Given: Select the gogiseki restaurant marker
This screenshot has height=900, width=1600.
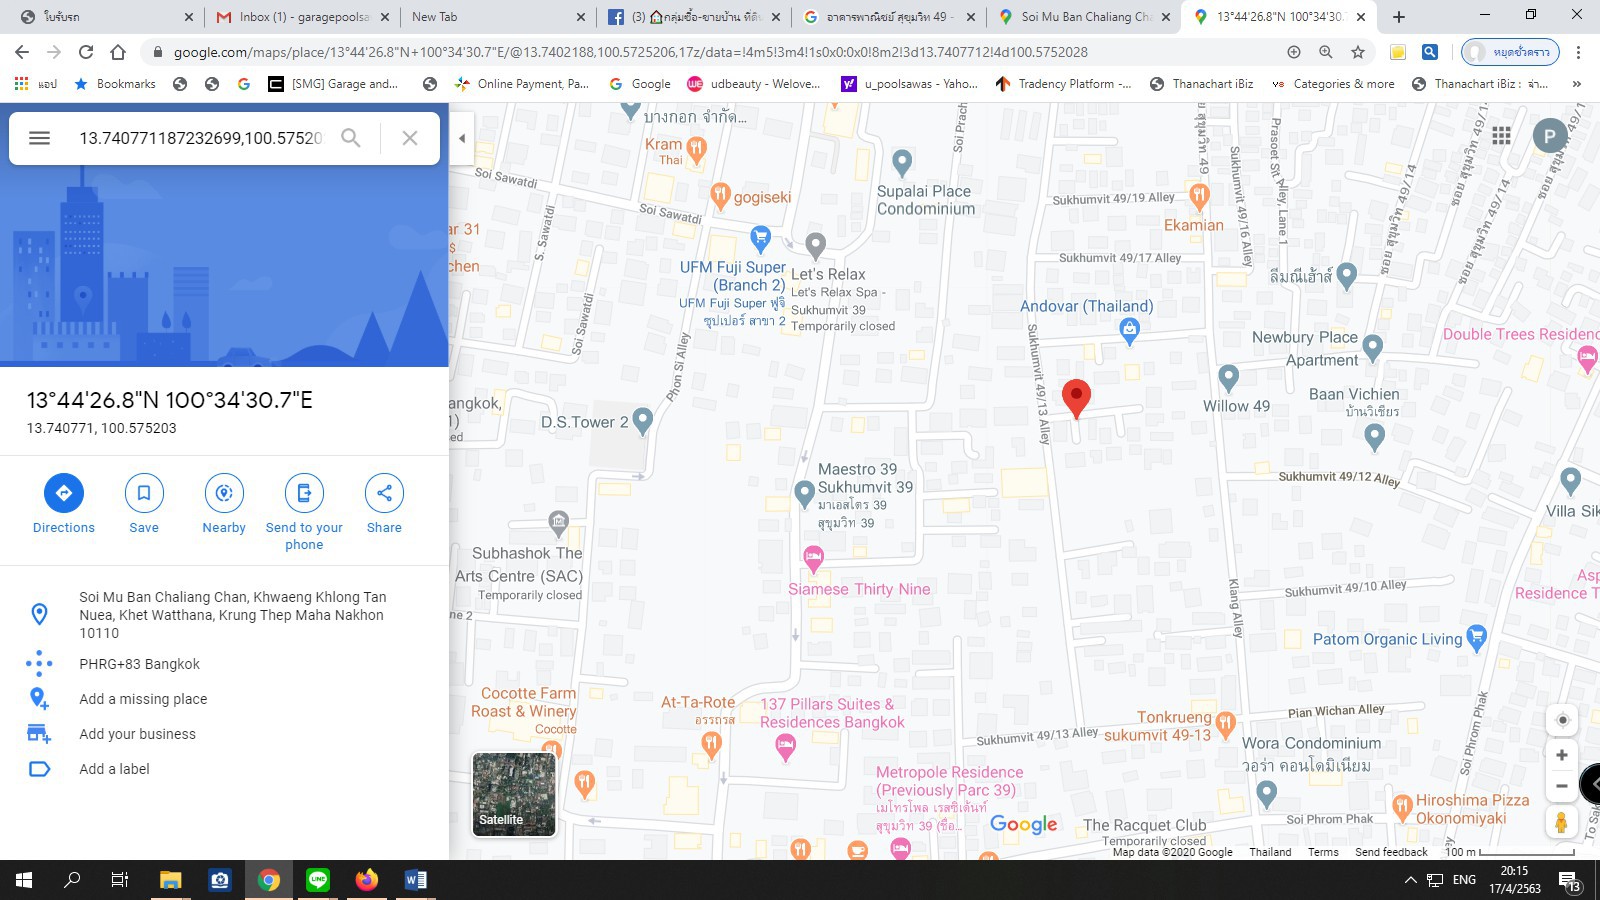Looking at the screenshot, I should 720,195.
